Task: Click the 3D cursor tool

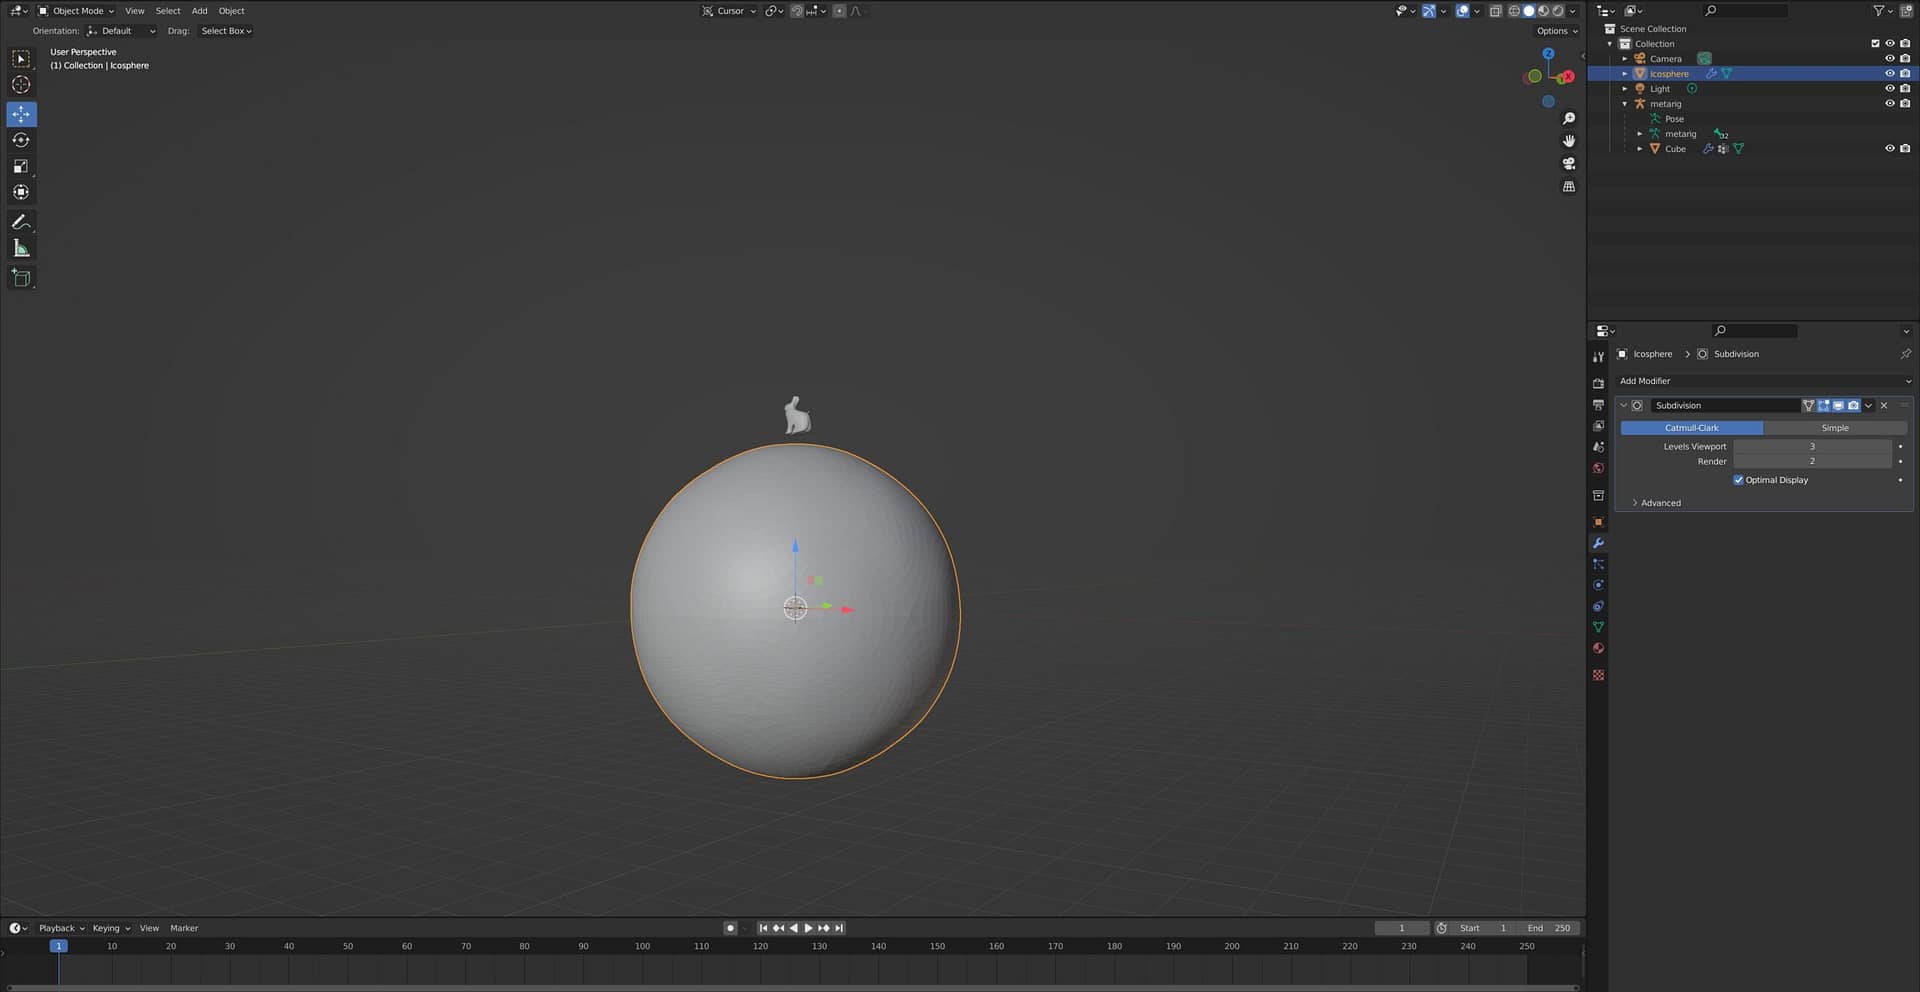Action: (x=21, y=85)
